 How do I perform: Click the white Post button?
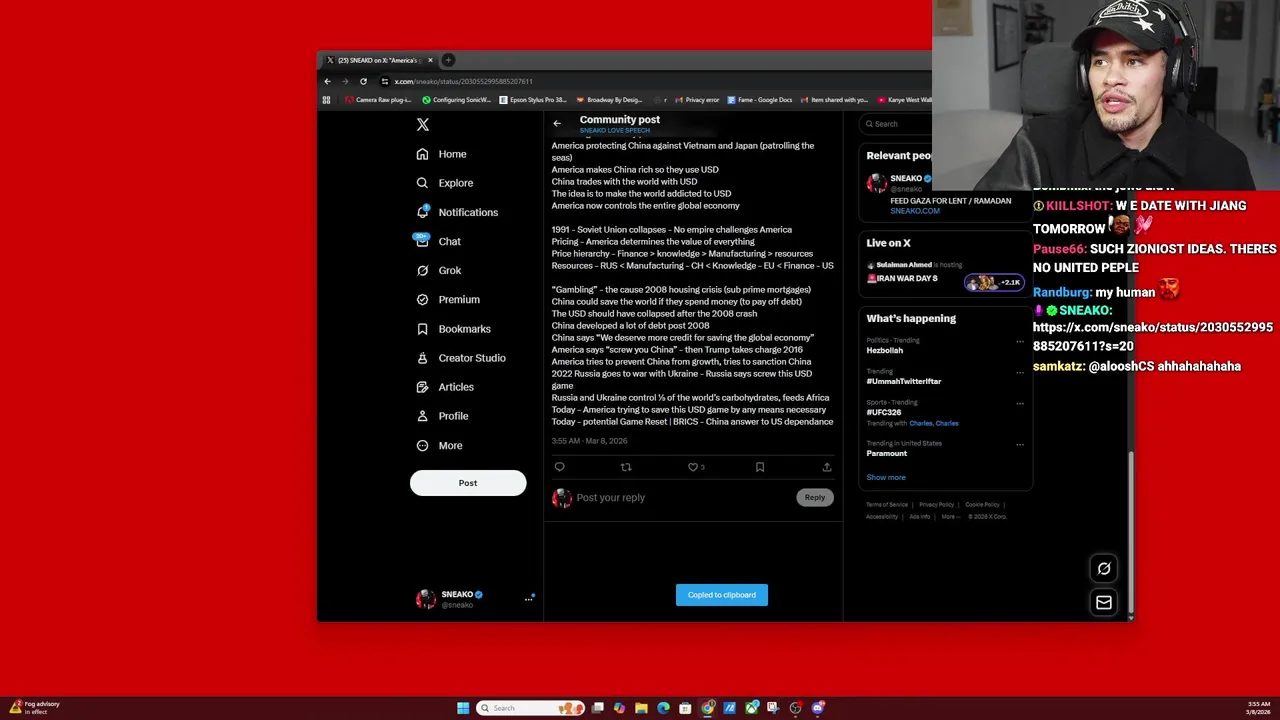(x=468, y=483)
